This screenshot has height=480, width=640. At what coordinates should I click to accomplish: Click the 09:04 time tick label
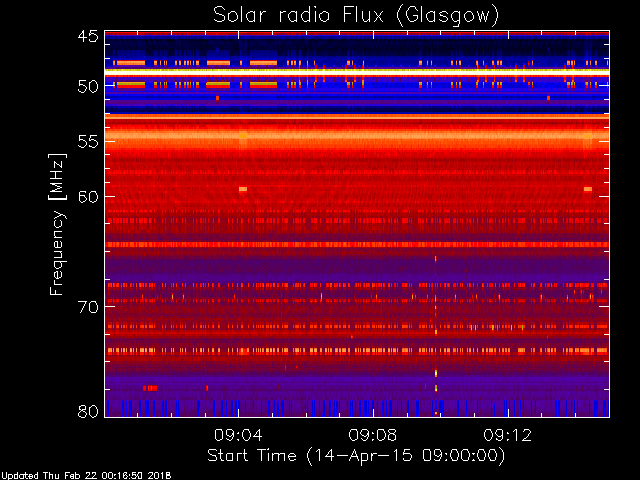pos(238,435)
